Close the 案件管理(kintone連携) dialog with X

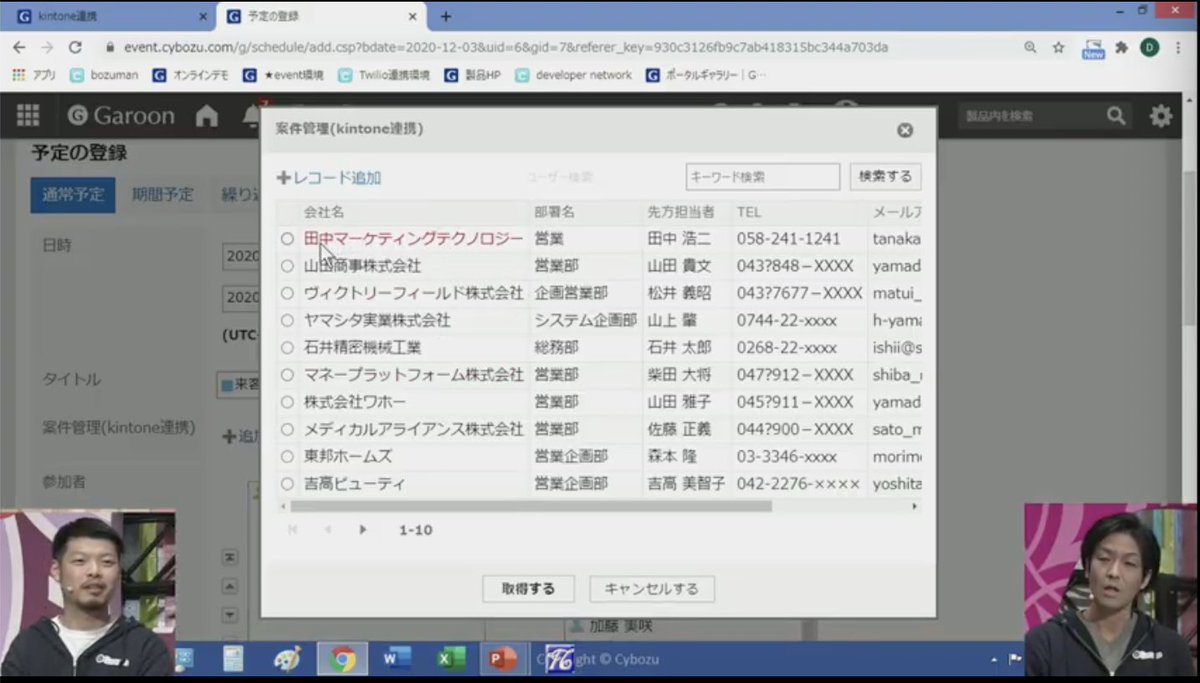point(905,130)
